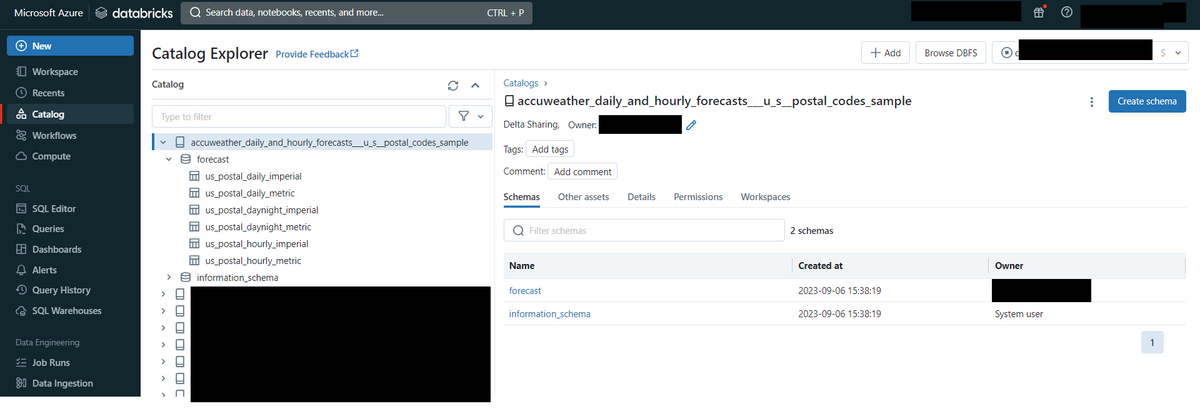This screenshot has width=1200, height=416.
Task: Expand the information_schema tree node
Action: tap(170, 277)
